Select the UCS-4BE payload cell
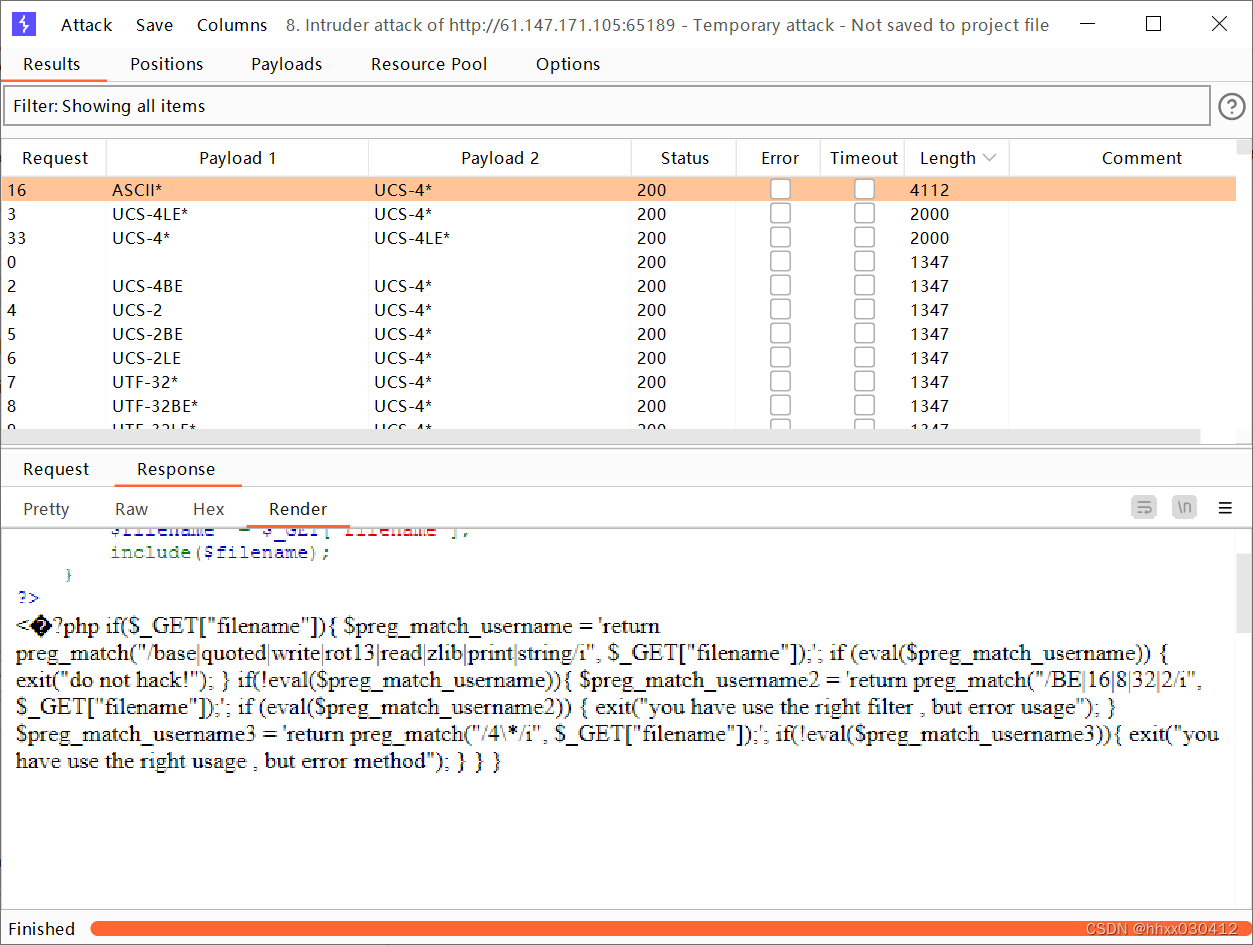Image resolution: width=1253 pixels, height=945 pixels. 238,285
